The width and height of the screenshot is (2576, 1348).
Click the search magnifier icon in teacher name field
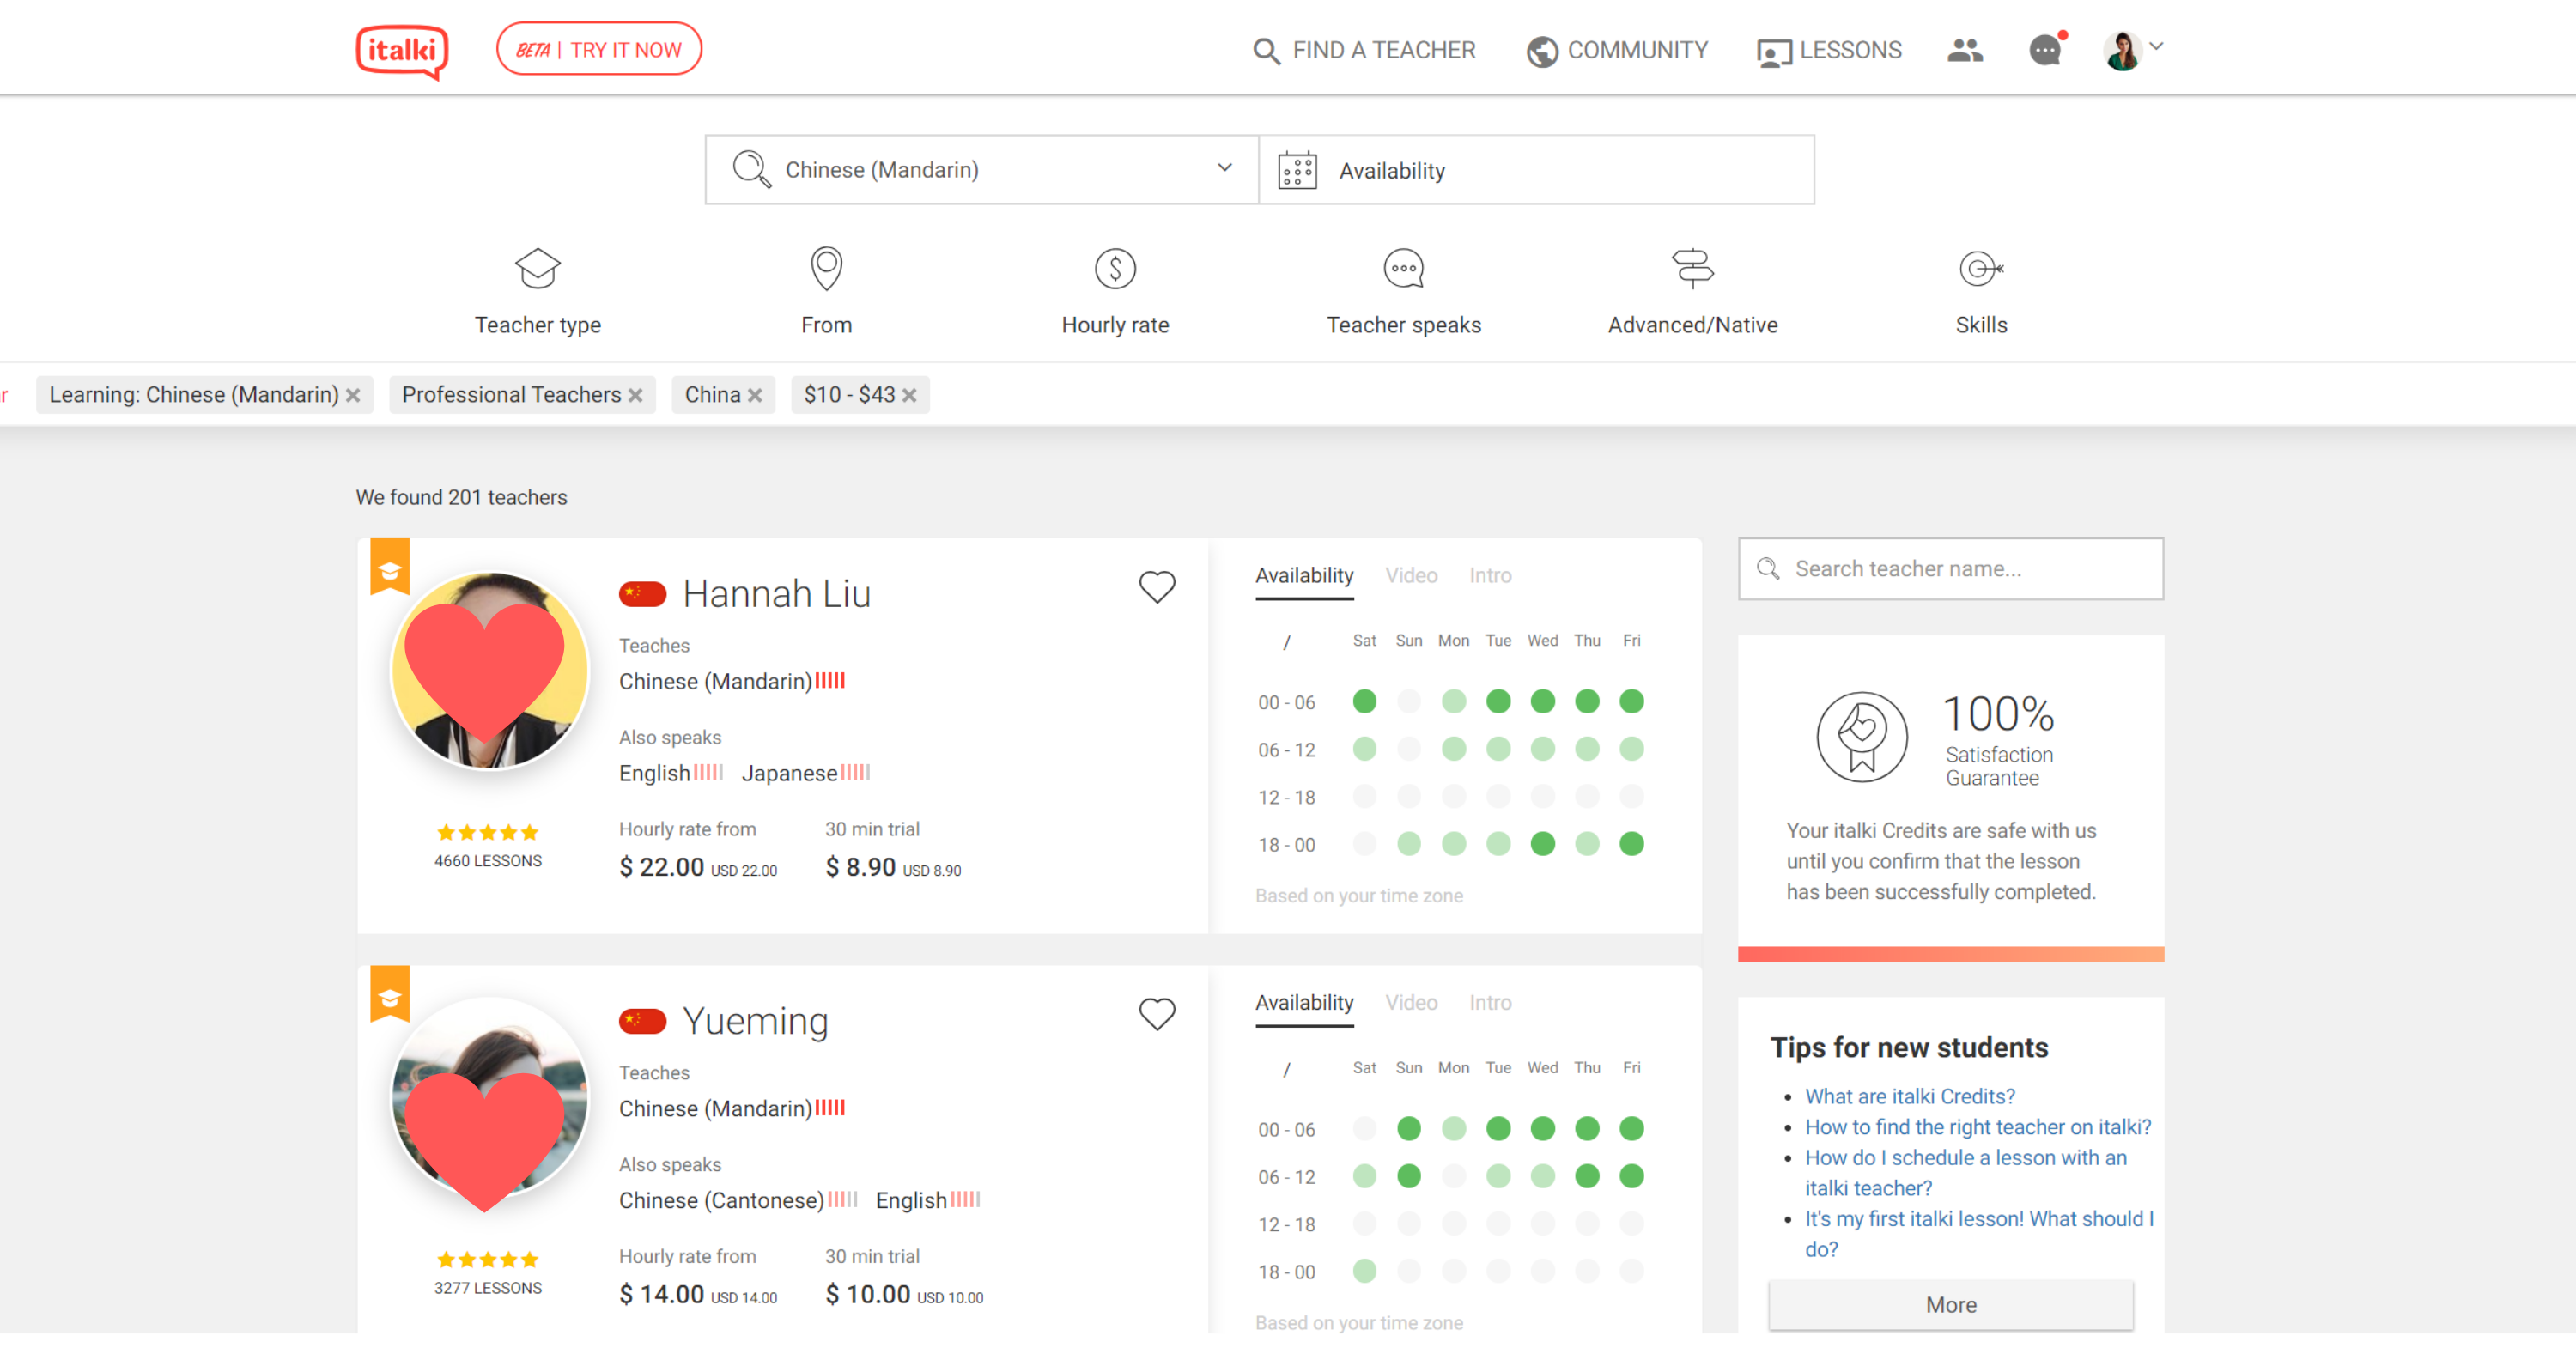(1769, 569)
